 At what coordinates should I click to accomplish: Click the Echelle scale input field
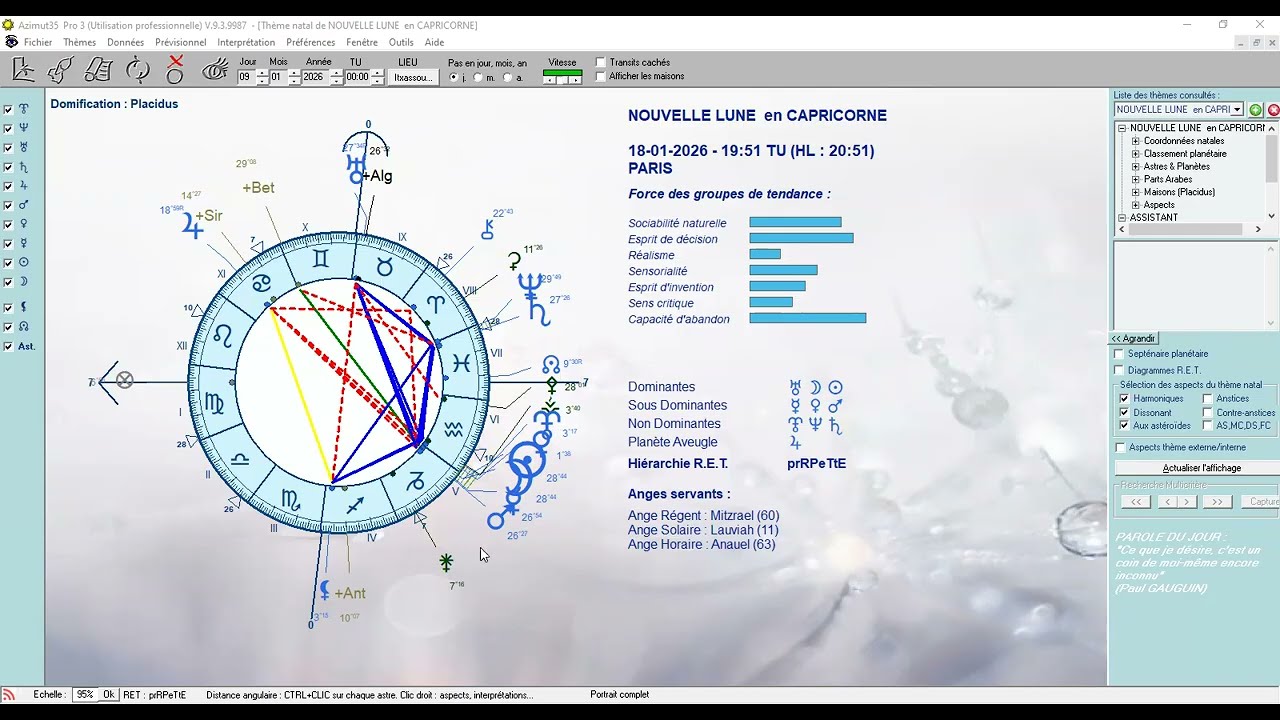(84, 694)
